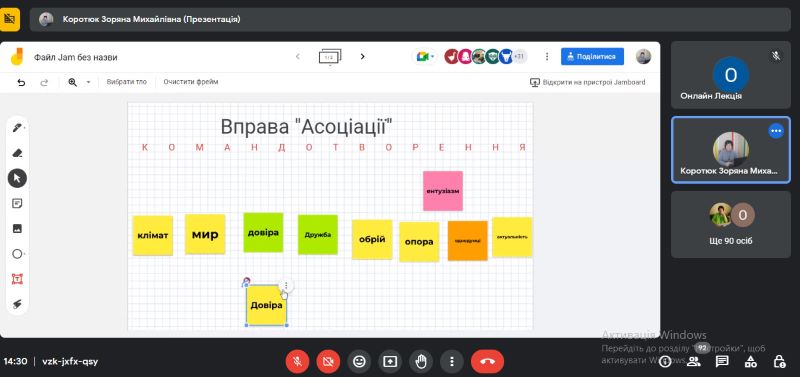Open the zoom magnifier control

pos(72,82)
